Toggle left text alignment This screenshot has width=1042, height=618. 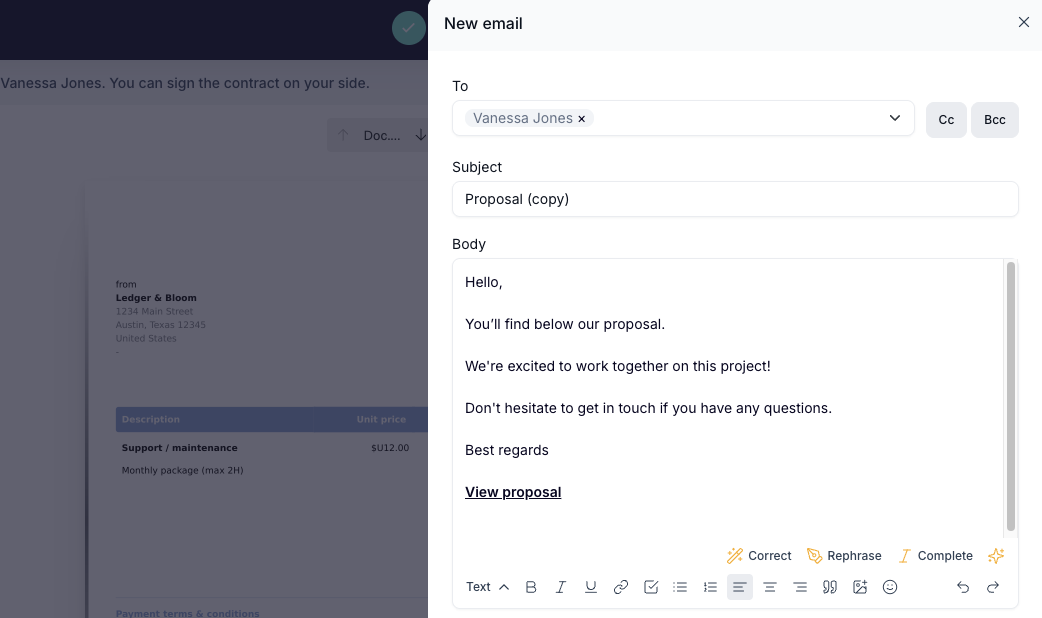coord(740,587)
